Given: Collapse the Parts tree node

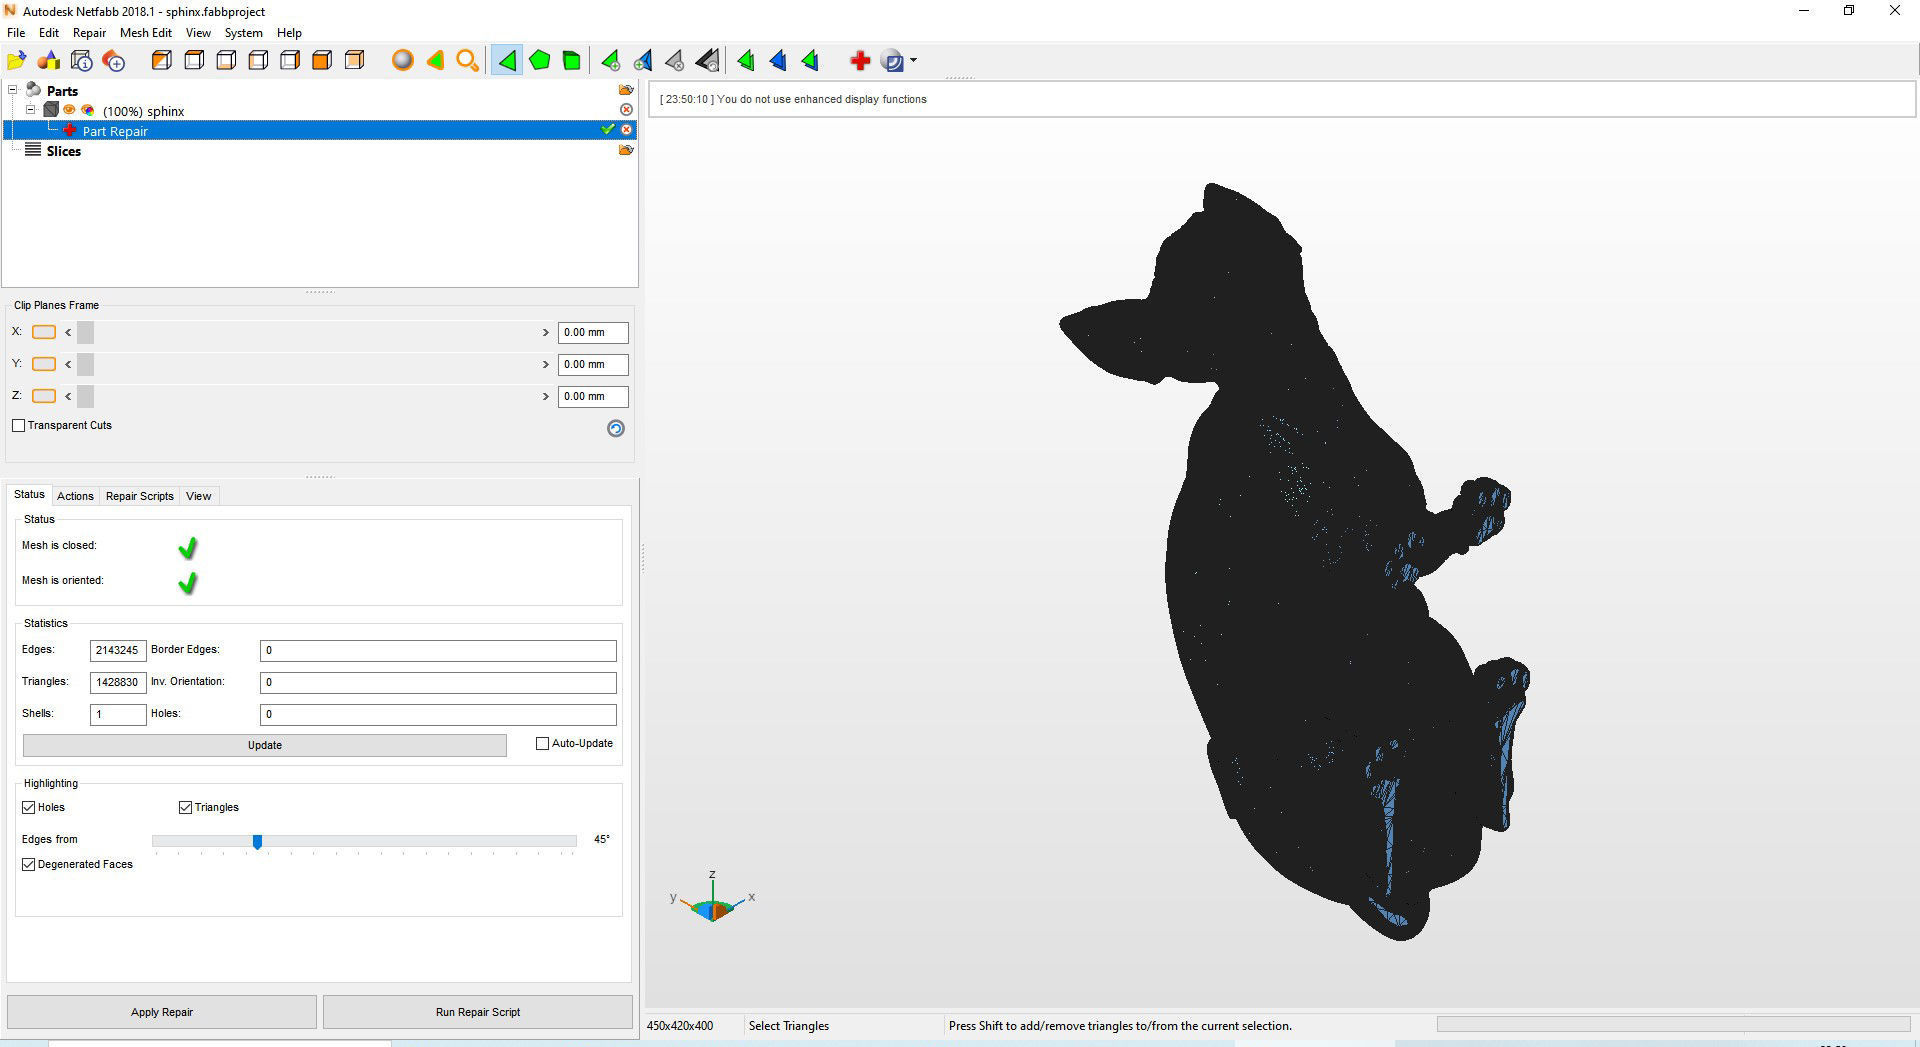Looking at the screenshot, I should [13, 90].
